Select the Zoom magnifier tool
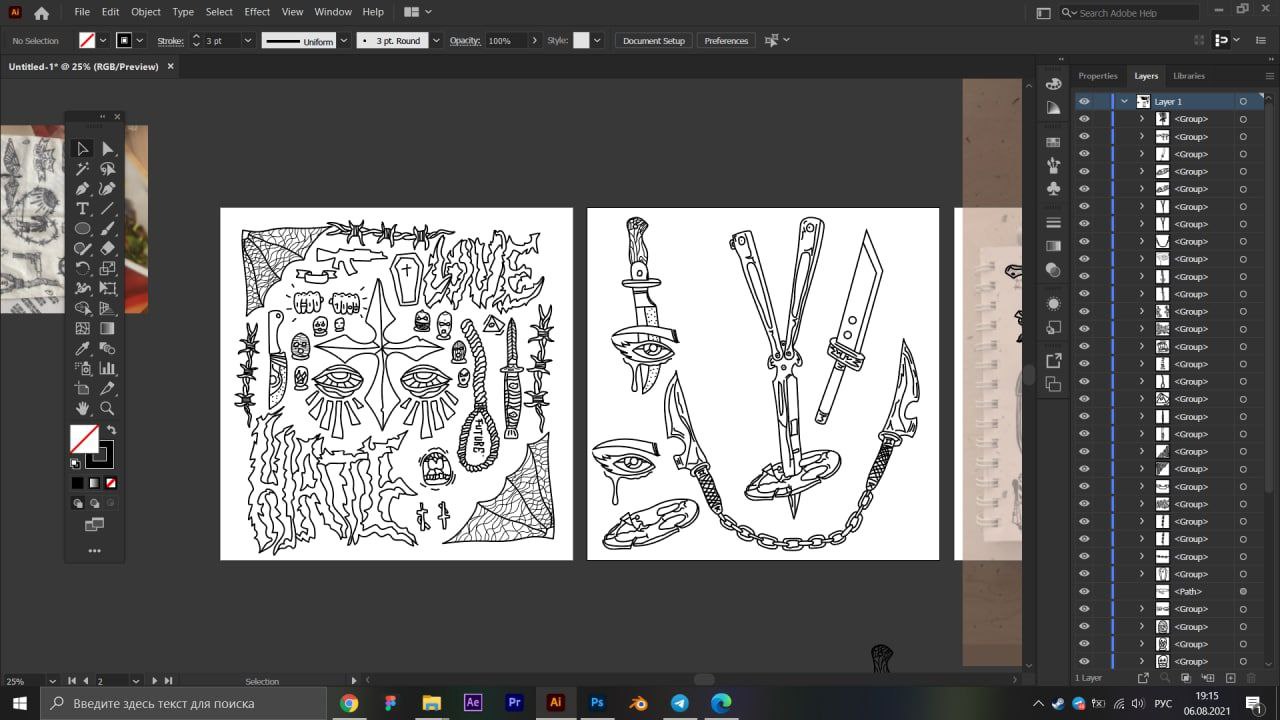The width and height of the screenshot is (1280, 720). (x=107, y=409)
